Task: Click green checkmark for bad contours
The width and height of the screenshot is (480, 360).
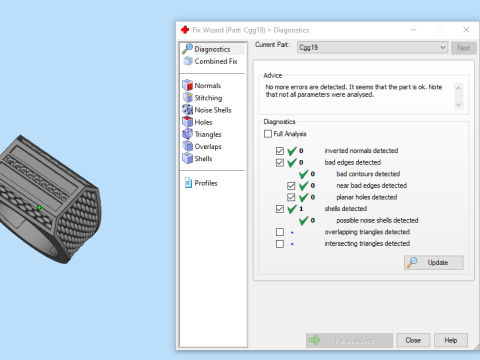Action: 304,174
